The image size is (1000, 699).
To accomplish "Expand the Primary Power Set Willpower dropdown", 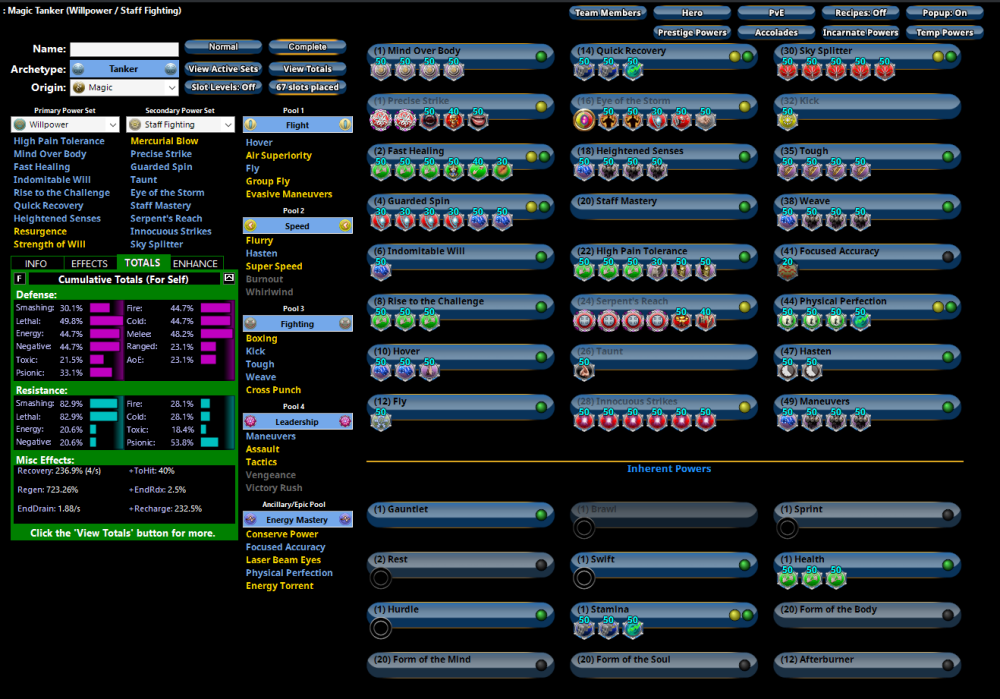I will (66, 125).
